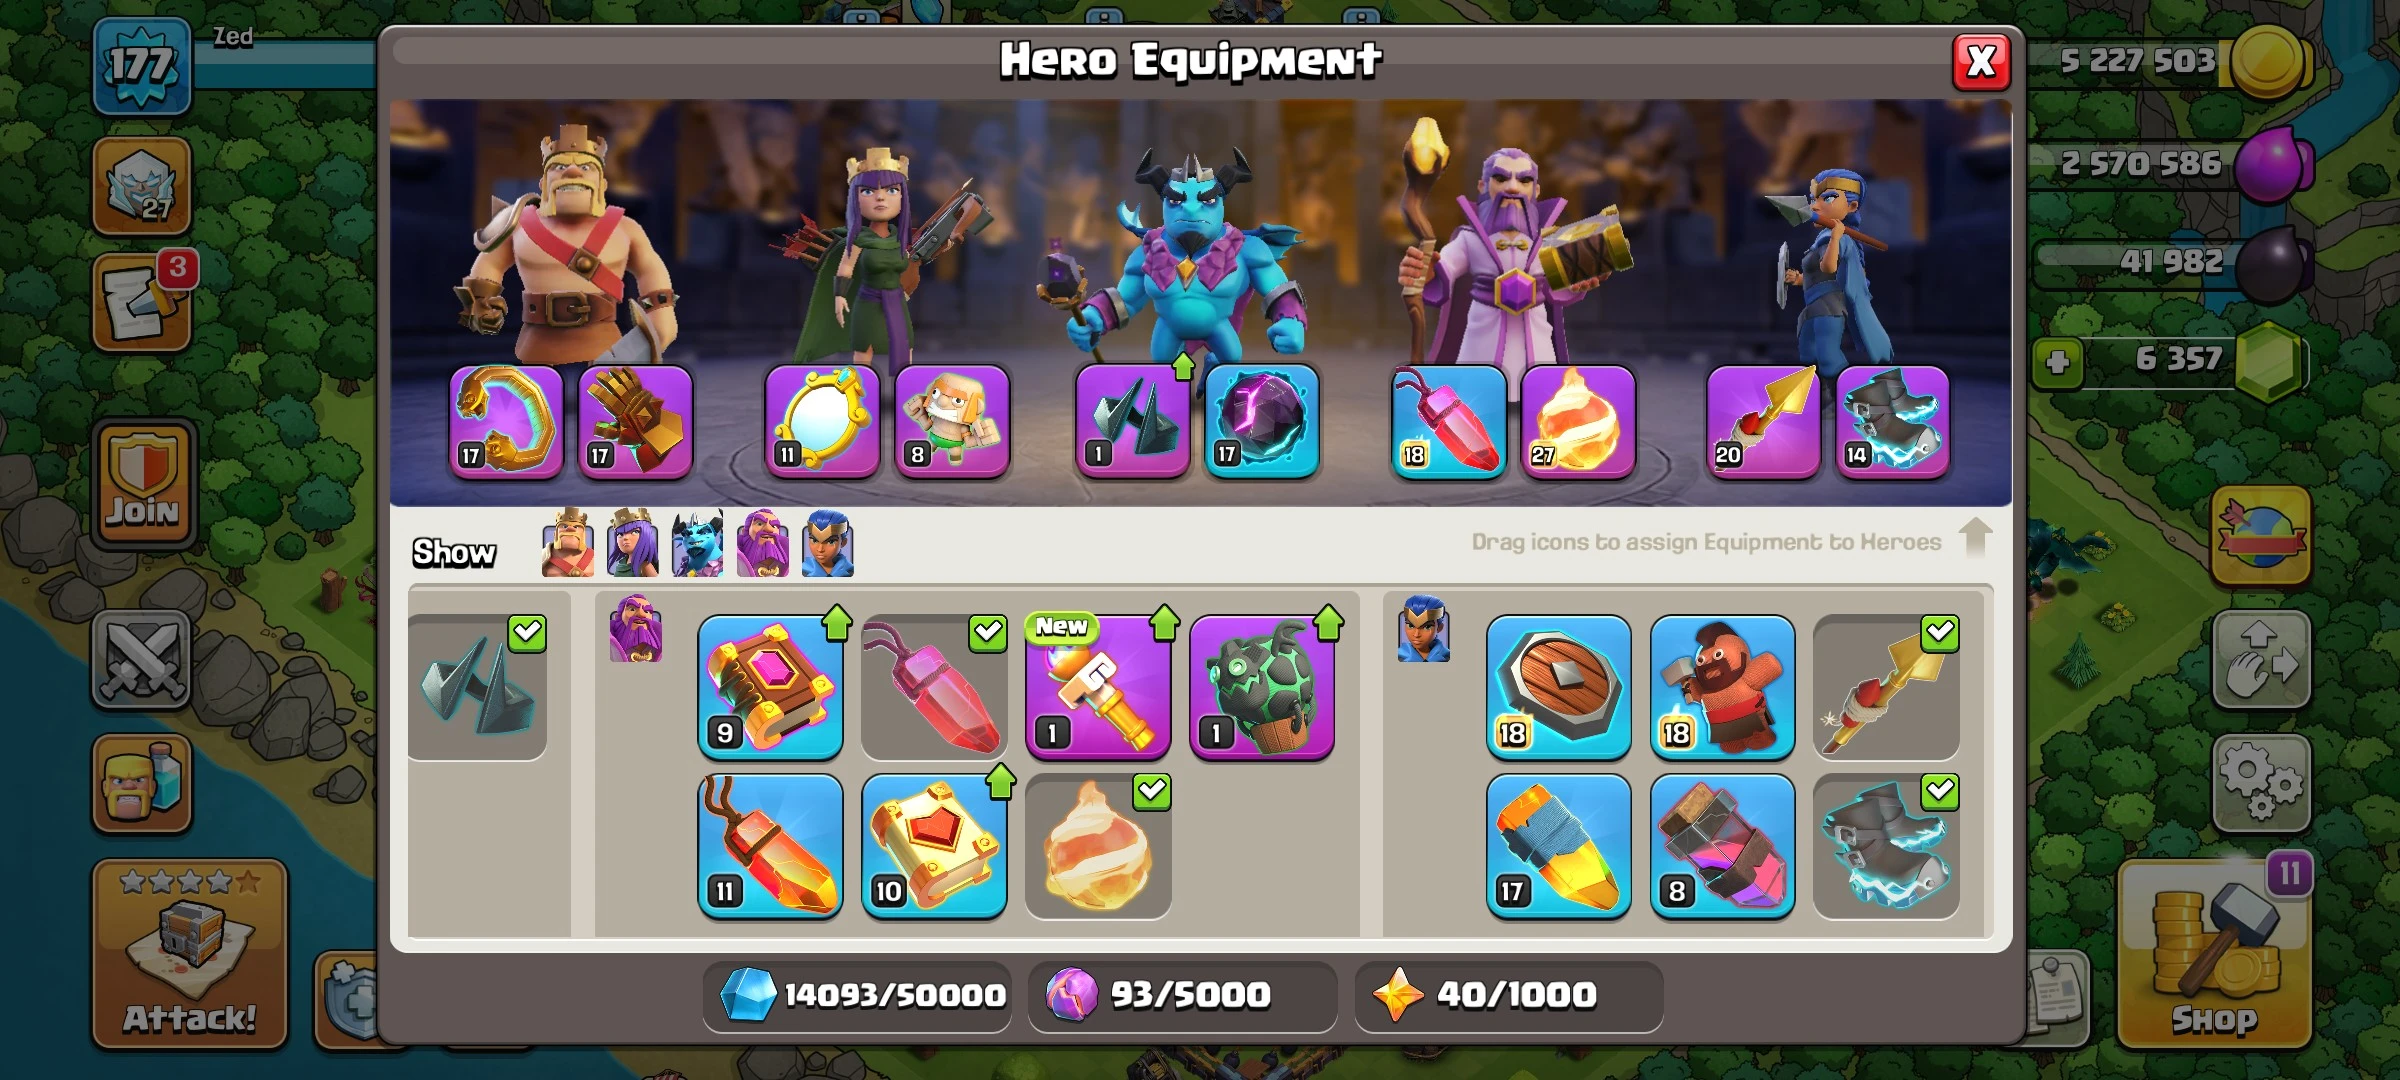Close the Hero Equipment window
The image size is (2400, 1080).
[x=1981, y=62]
